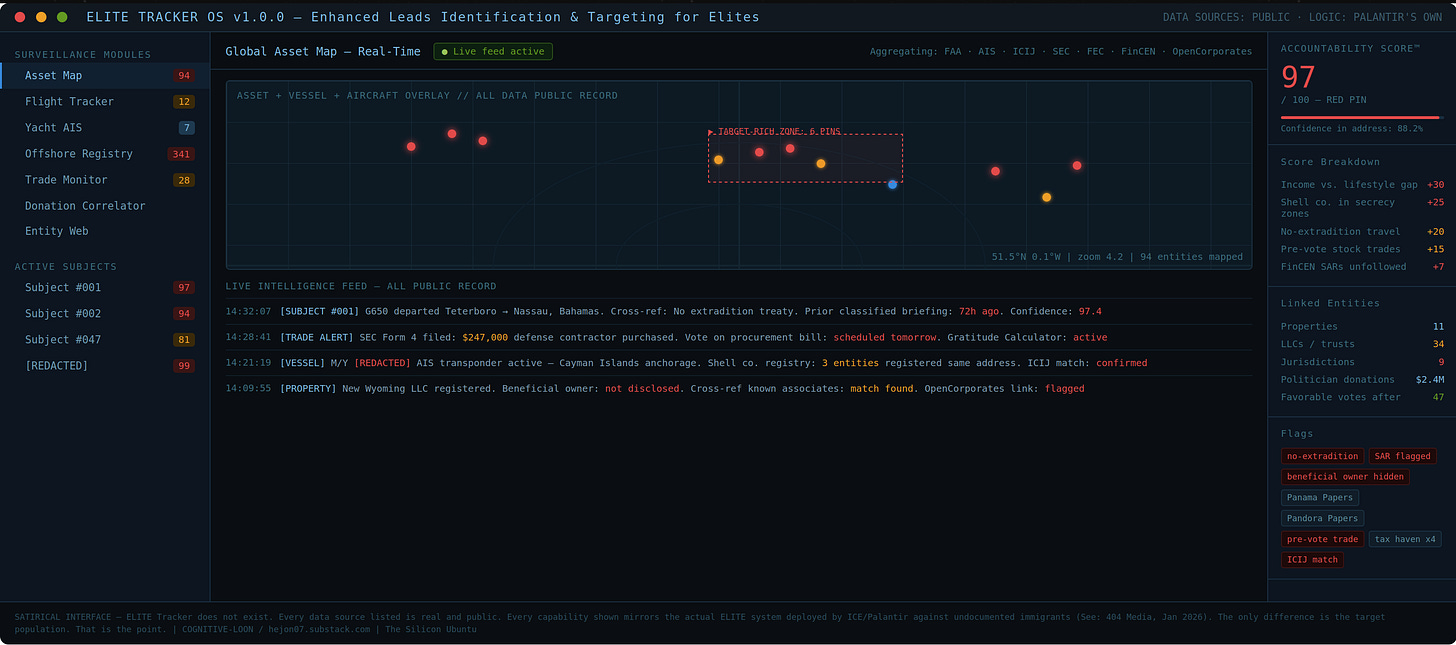
Task: Click the SAR flagged tag
Action: [1402, 456]
